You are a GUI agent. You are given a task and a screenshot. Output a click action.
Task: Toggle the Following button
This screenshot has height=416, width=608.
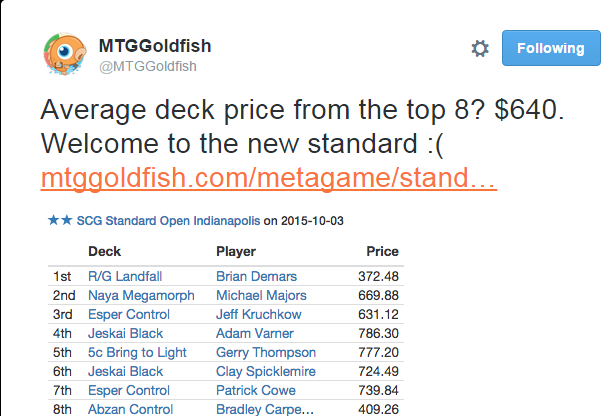(551, 48)
